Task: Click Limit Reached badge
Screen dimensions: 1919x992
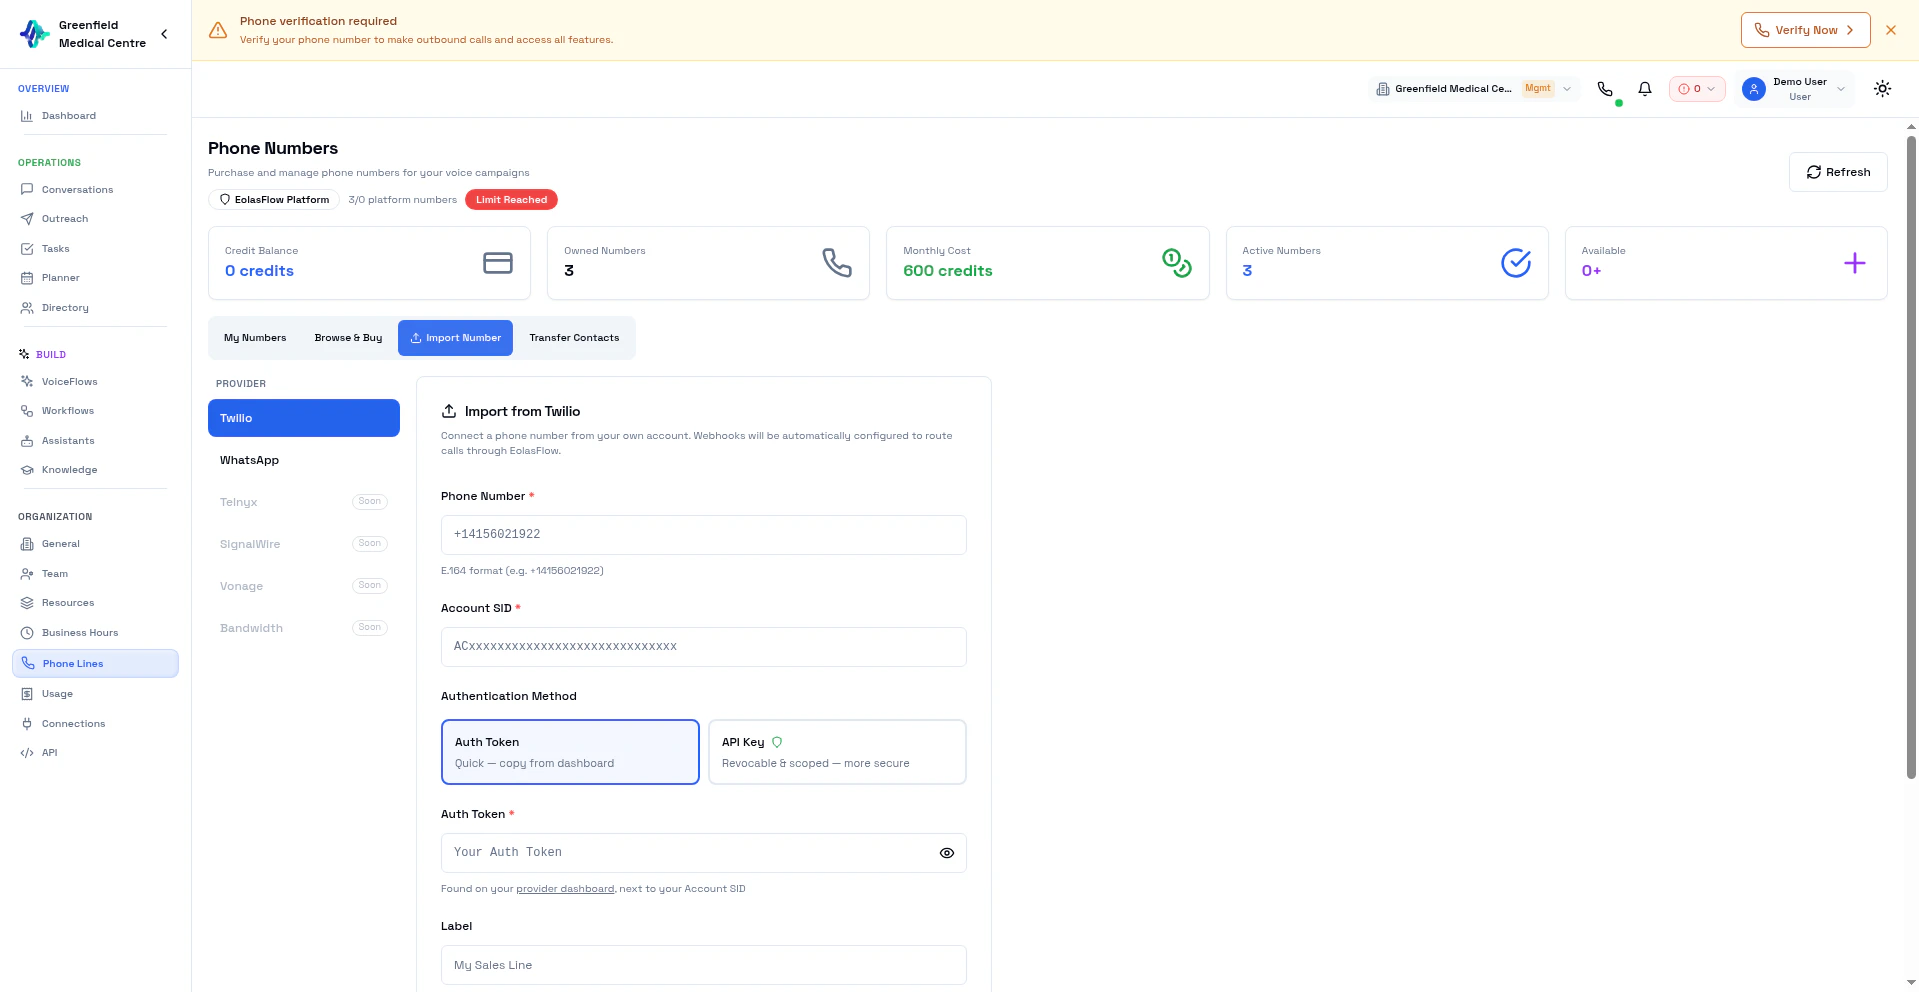Action: pyautogui.click(x=511, y=200)
